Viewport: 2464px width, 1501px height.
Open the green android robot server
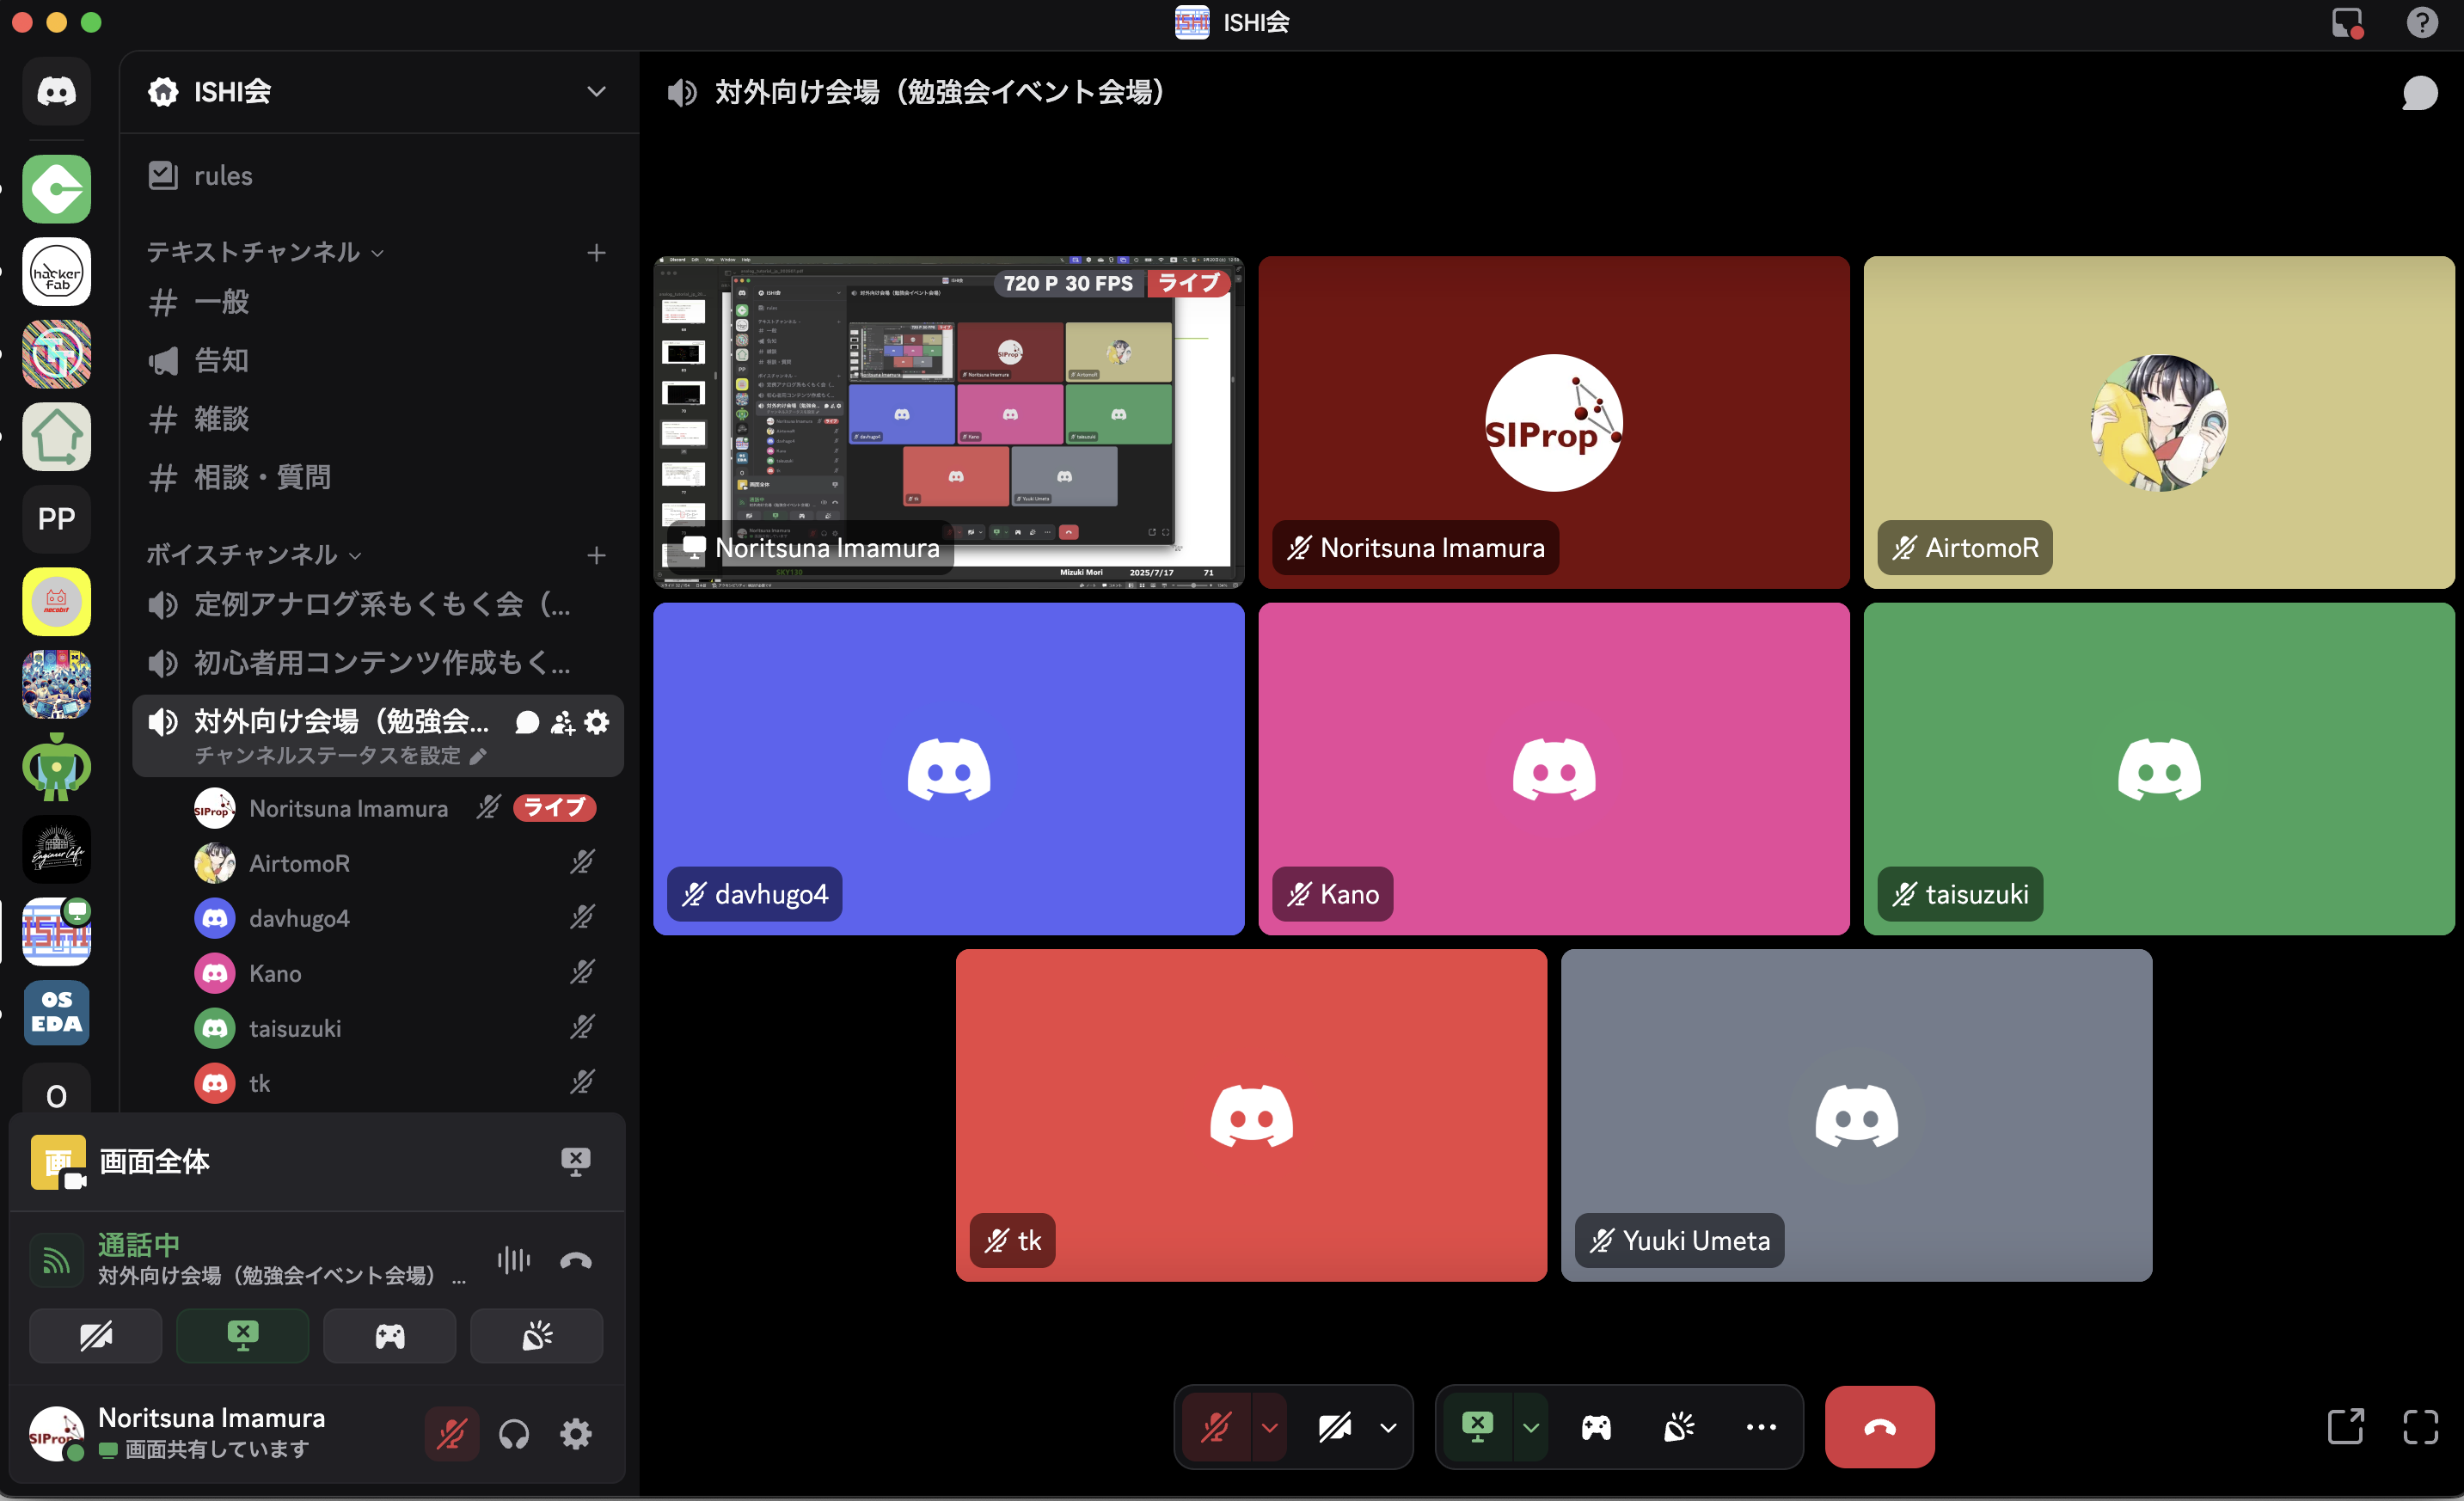point(56,766)
